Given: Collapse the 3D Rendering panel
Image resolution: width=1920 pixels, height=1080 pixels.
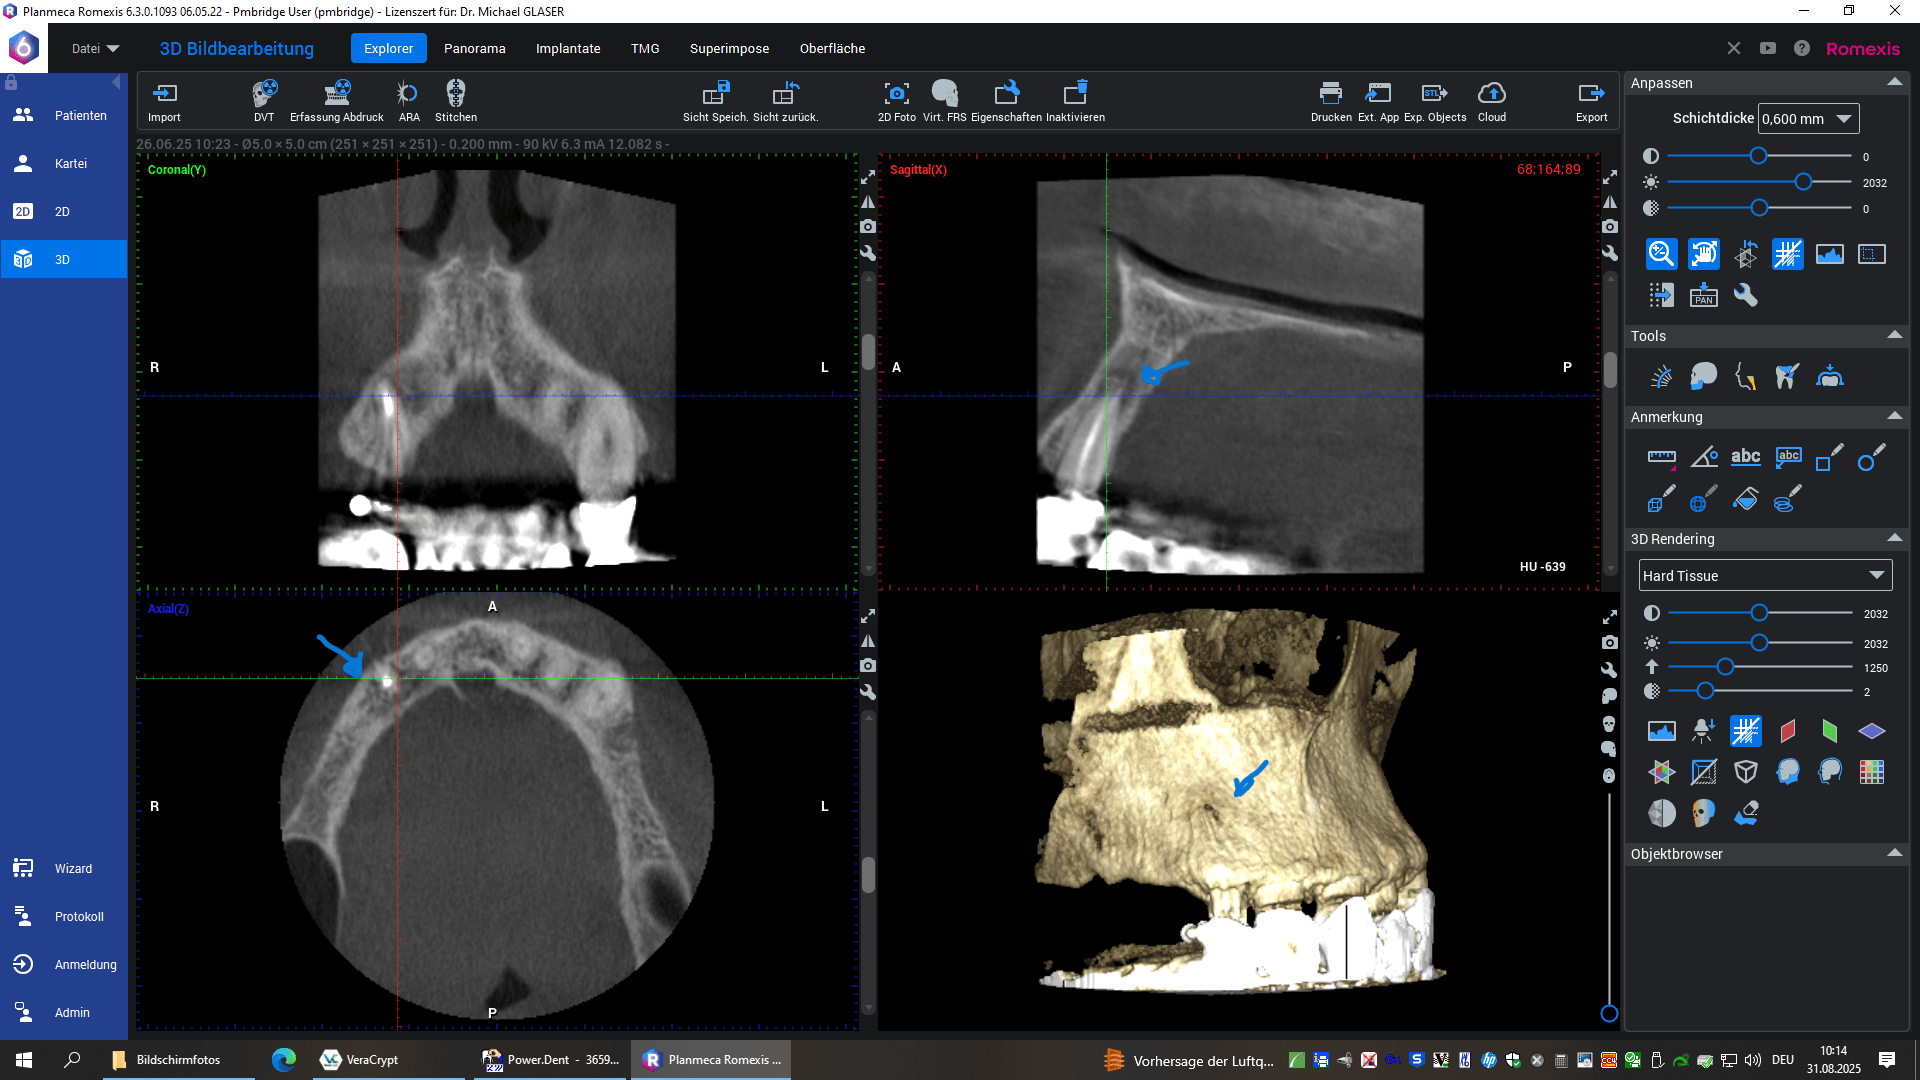Looking at the screenshot, I should 1894,538.
